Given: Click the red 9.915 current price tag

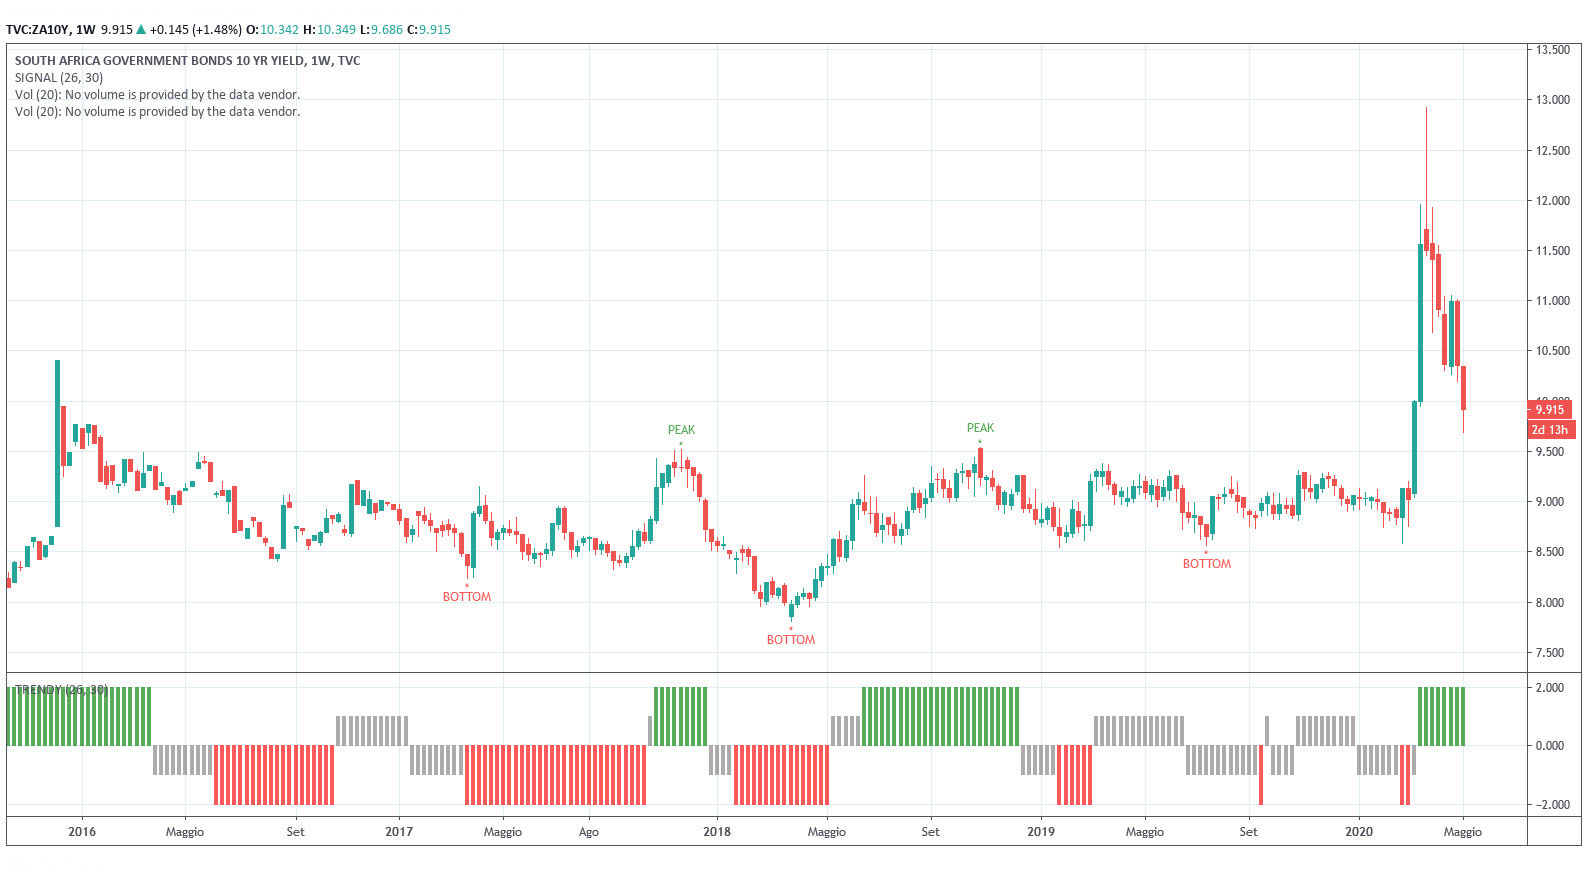Looking at the screenshot, I should [x=1550, y=409].
